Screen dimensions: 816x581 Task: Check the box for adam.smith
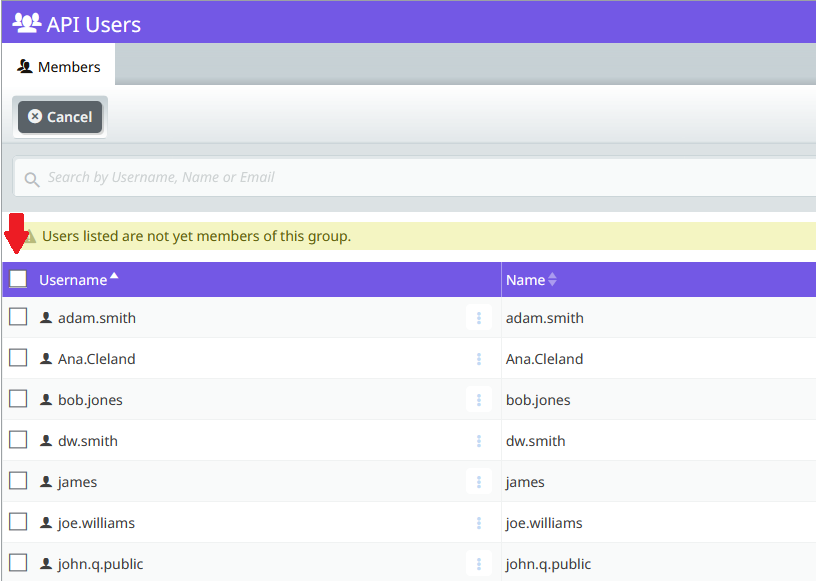(18, 317)
